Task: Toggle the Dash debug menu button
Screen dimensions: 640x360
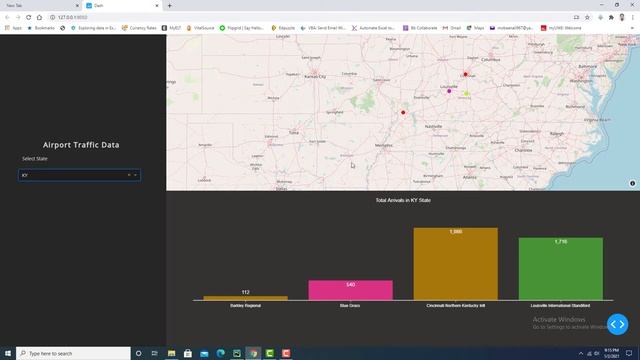Action: click(x=618, y=324)
